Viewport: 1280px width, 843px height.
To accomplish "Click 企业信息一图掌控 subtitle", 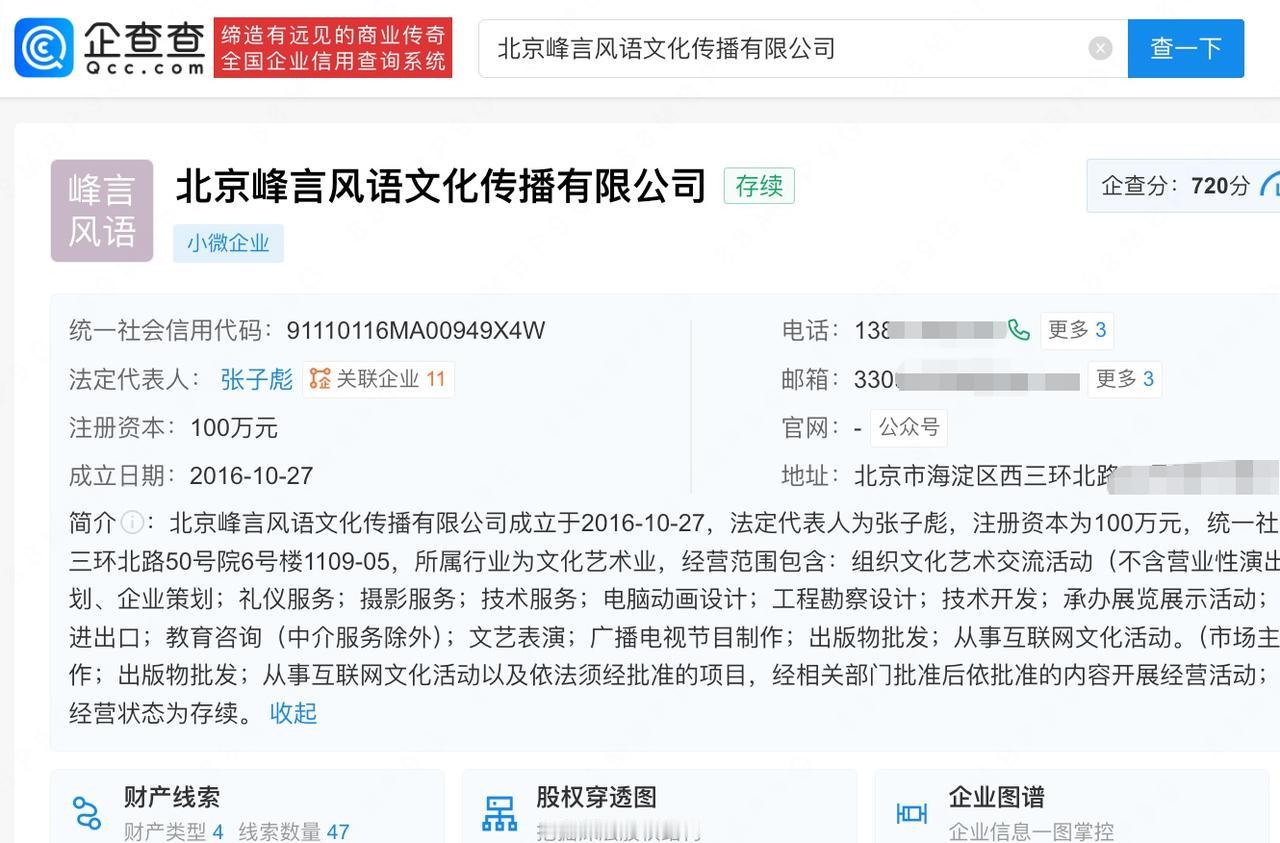I will [1031, 831].
